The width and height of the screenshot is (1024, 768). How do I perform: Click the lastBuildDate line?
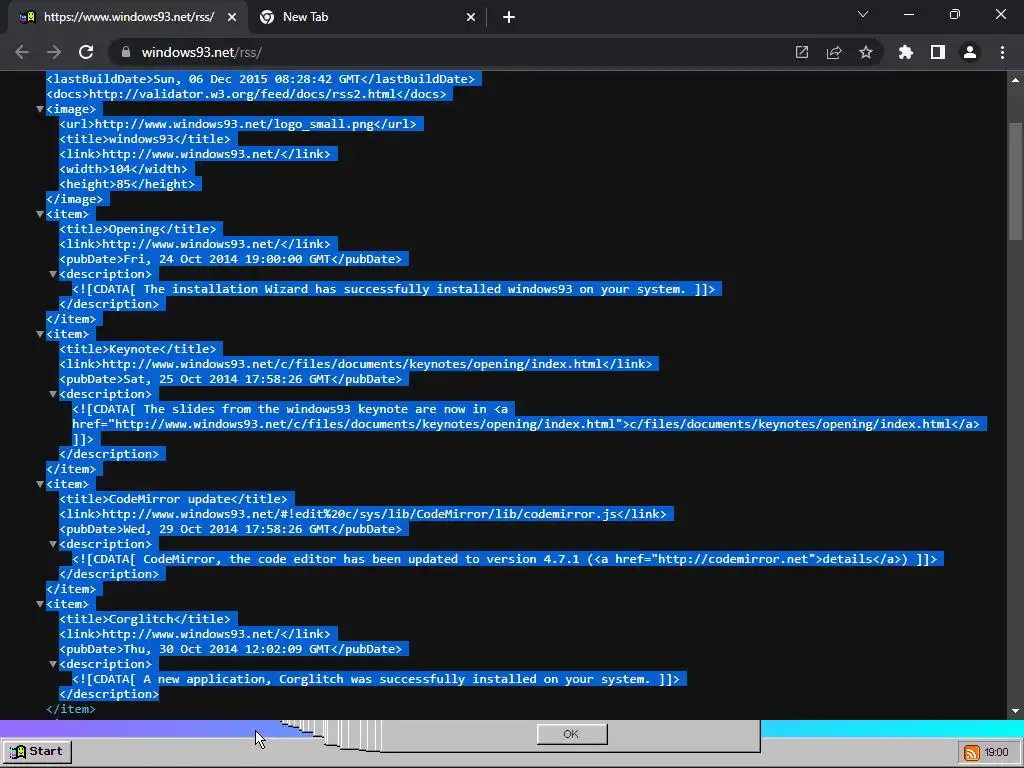click(x=261, y=79)
